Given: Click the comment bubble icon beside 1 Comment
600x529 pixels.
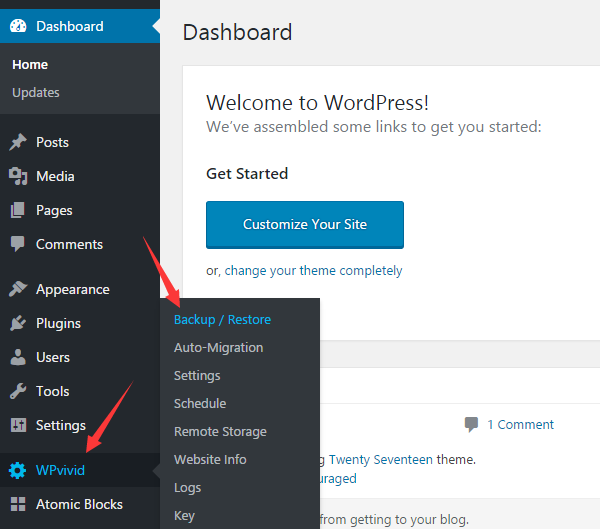Looking at the screenshot, I should [471, 425].
